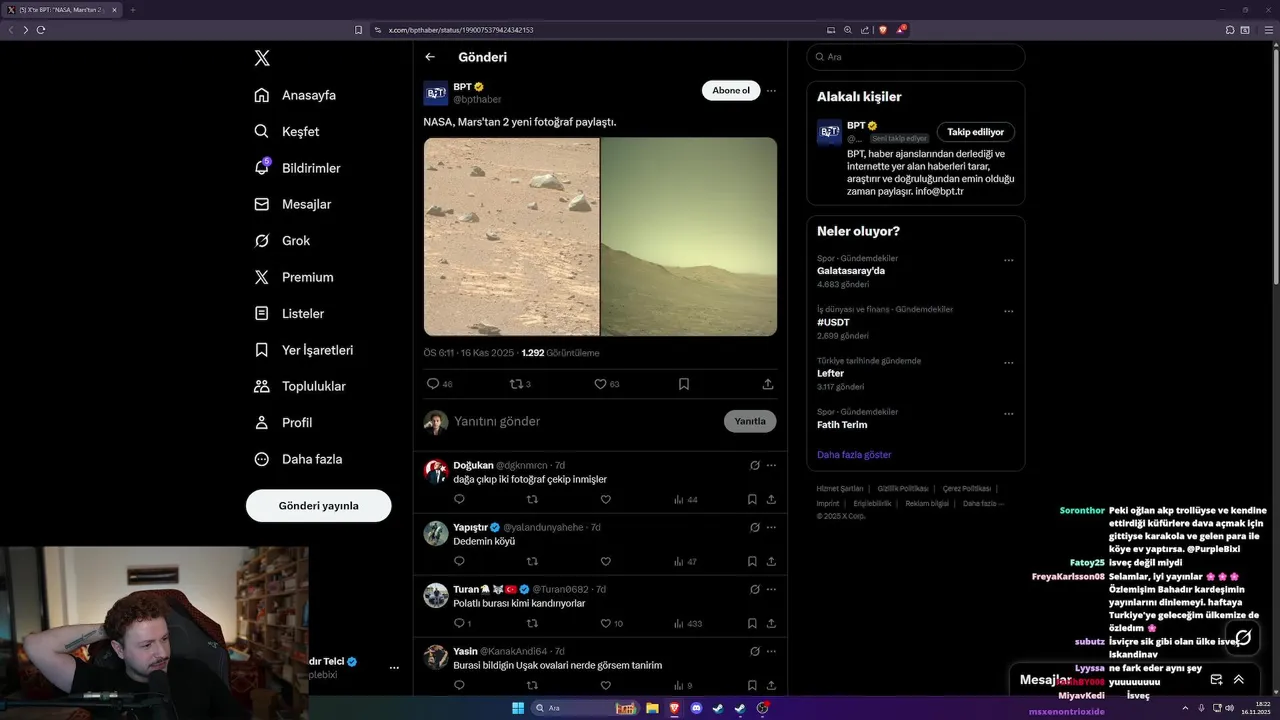Like Doğukan's reply
Screen dimensions: 1280x720
point(605,499)
